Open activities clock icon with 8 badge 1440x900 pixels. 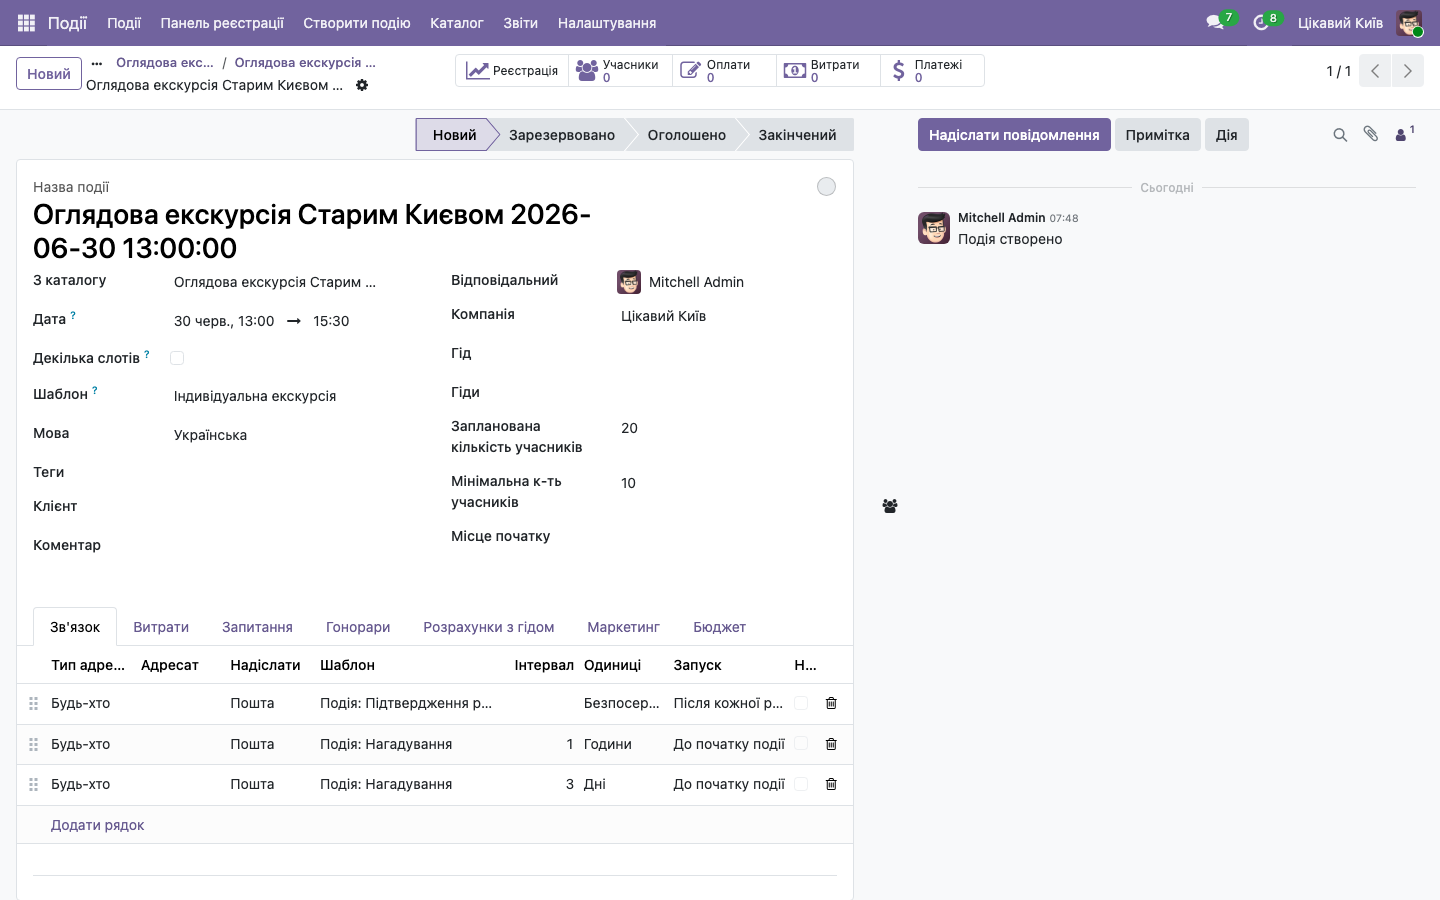pyautogui.click(x=1262, y=22)
